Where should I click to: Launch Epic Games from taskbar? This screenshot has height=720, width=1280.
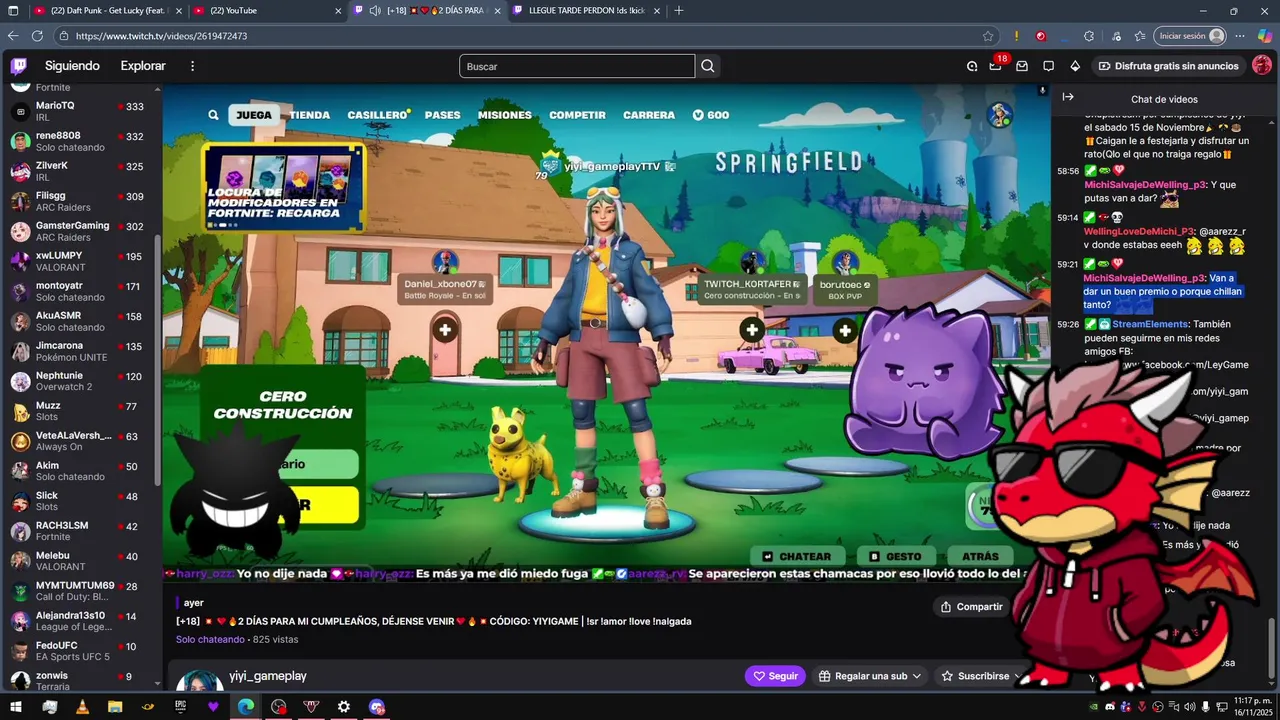(x=180, y=707)
